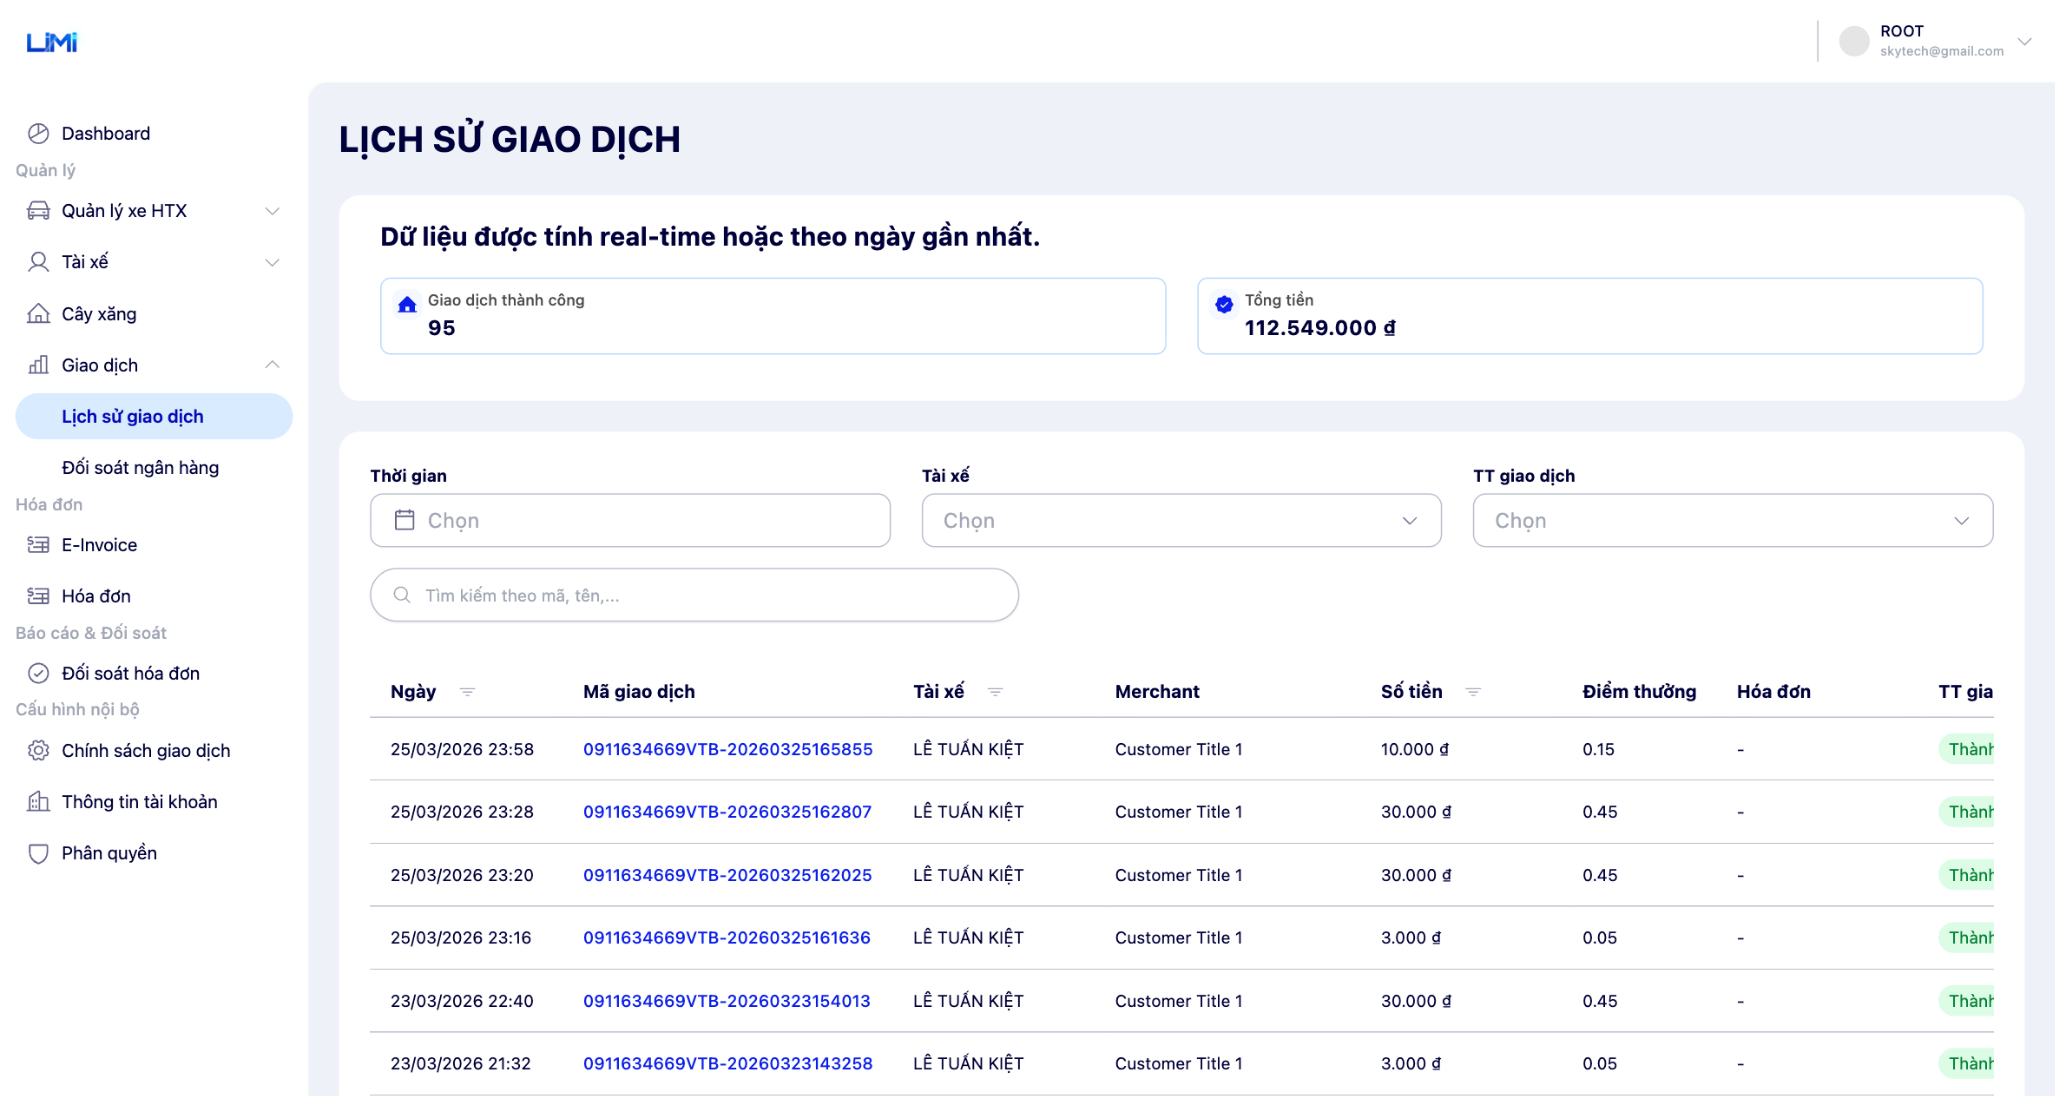
Task: Click the 10.000 đ amount cell
Action: click(1415, 749)
